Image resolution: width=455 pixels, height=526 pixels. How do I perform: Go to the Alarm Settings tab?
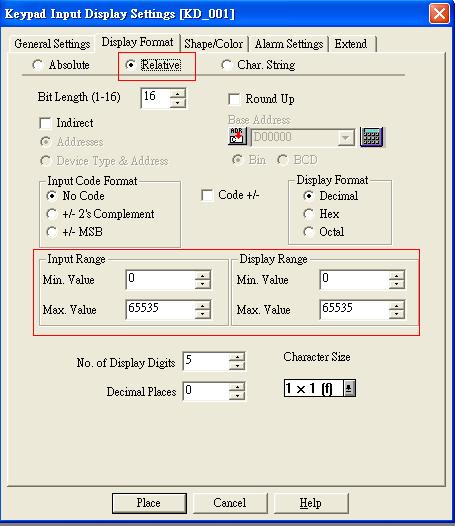(289, 44)
